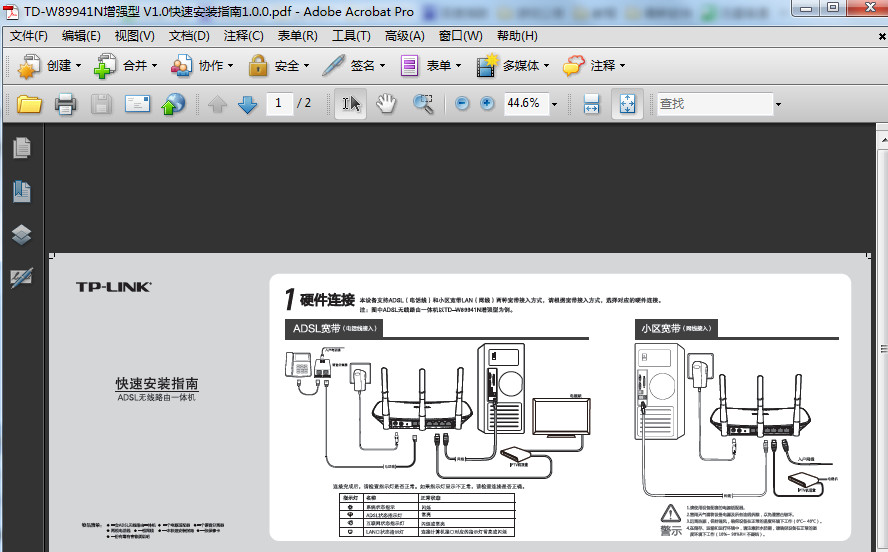The width and height of the screenshot is (888, 552).
Task: Click the 快速安装指南 title in document
Action: 157,383
